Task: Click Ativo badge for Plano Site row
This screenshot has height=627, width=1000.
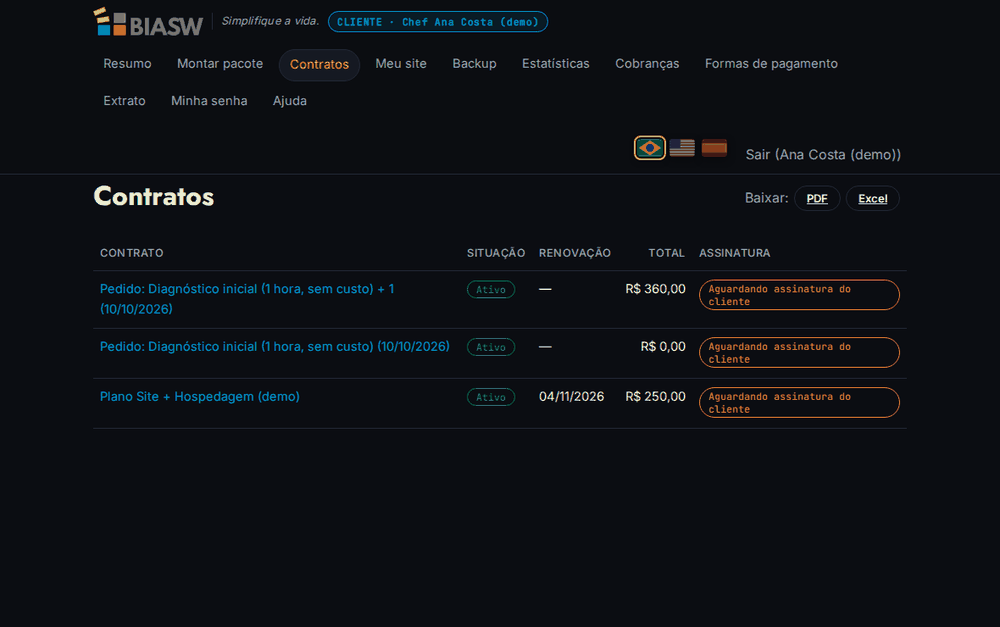Action: click(490, 397)
